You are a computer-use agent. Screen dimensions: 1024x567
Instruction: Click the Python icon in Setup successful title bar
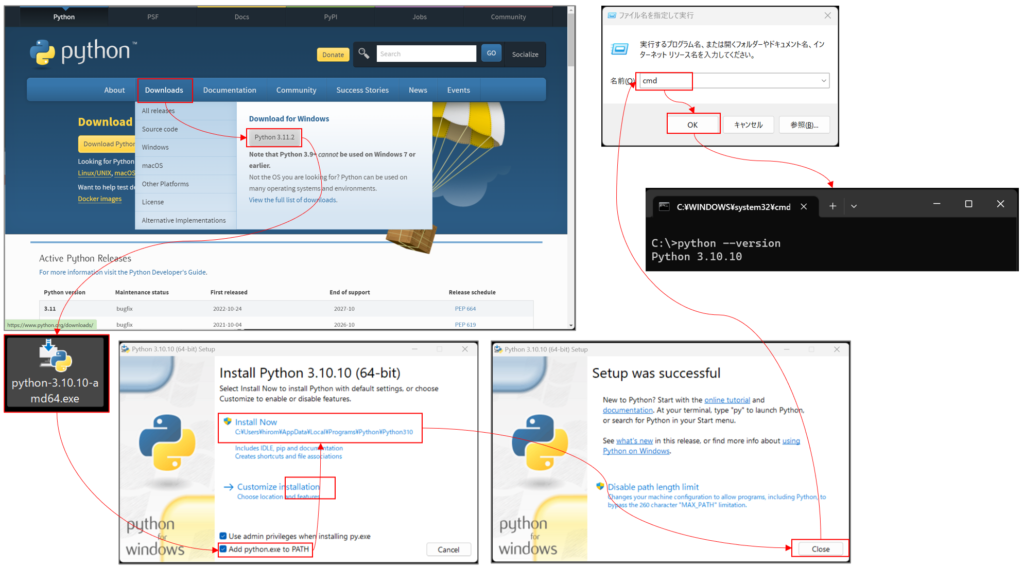498,349
